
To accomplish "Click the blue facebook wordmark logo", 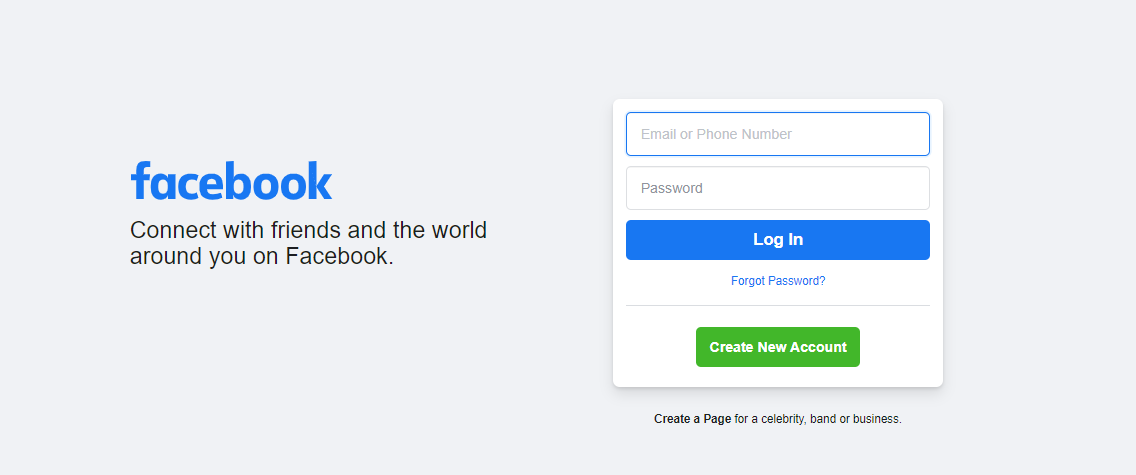I will pyautogui.click(x=231, y=180).
